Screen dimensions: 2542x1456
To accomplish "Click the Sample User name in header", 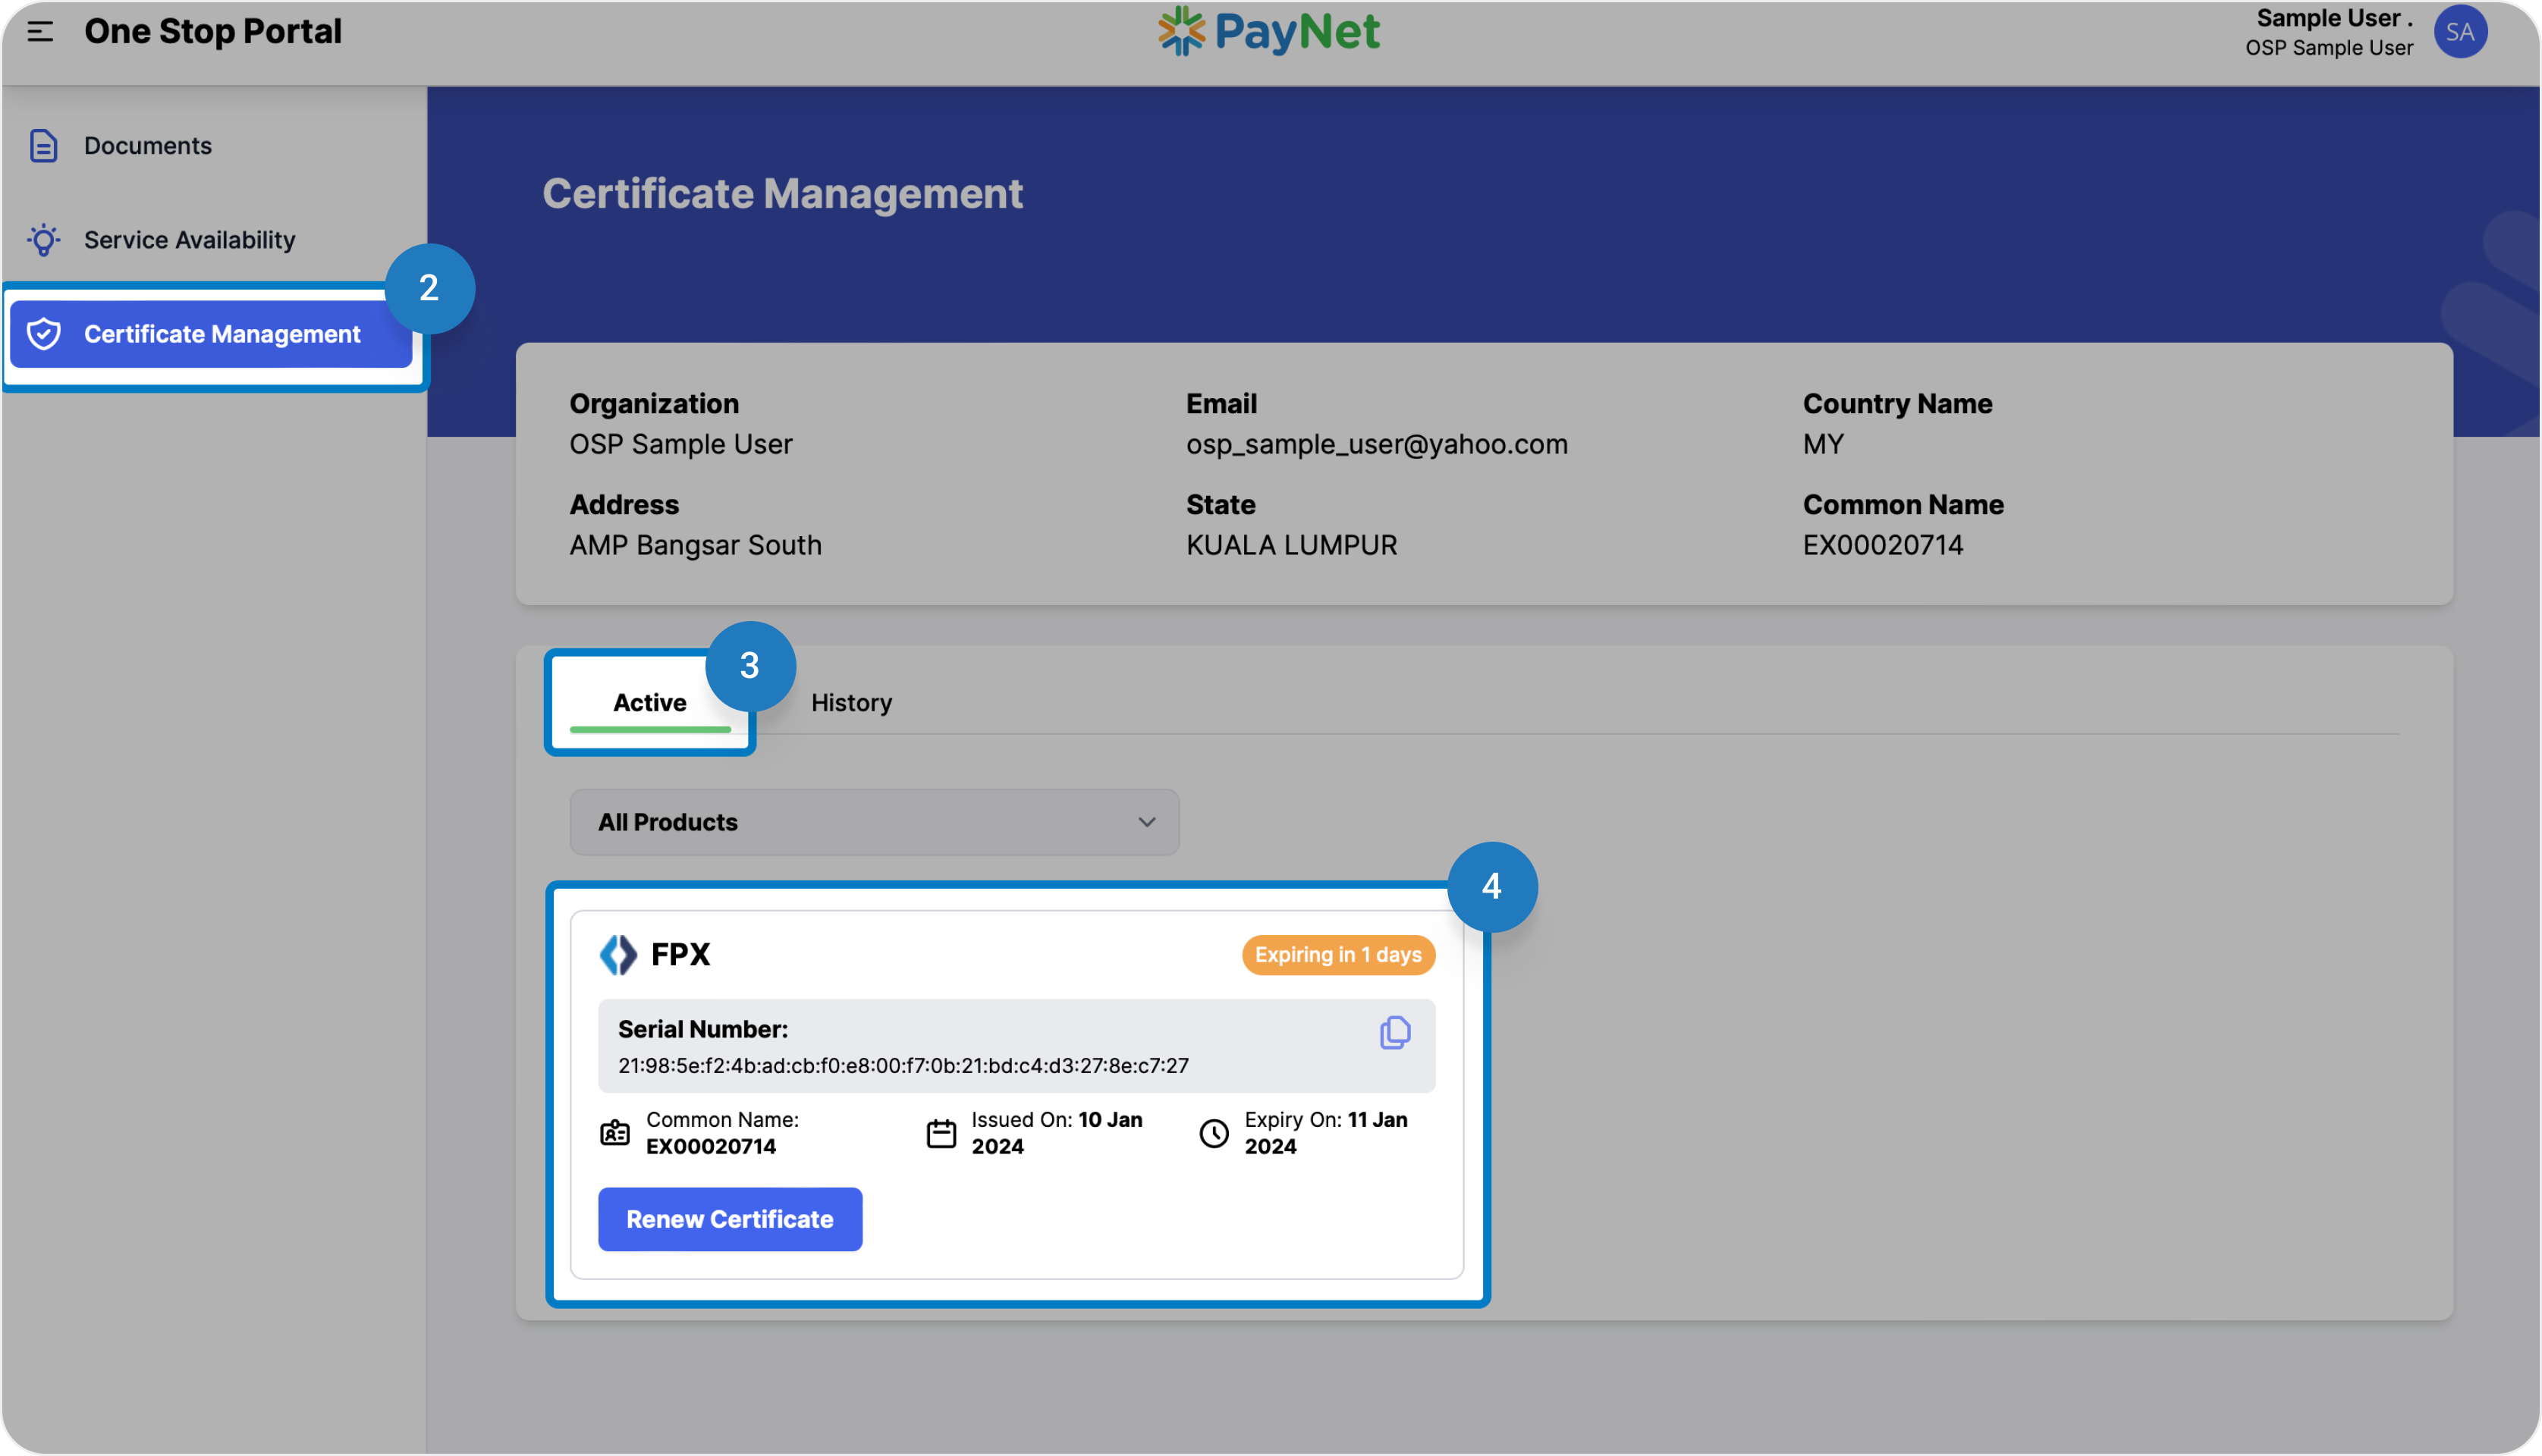I will tap(2334, 18).
